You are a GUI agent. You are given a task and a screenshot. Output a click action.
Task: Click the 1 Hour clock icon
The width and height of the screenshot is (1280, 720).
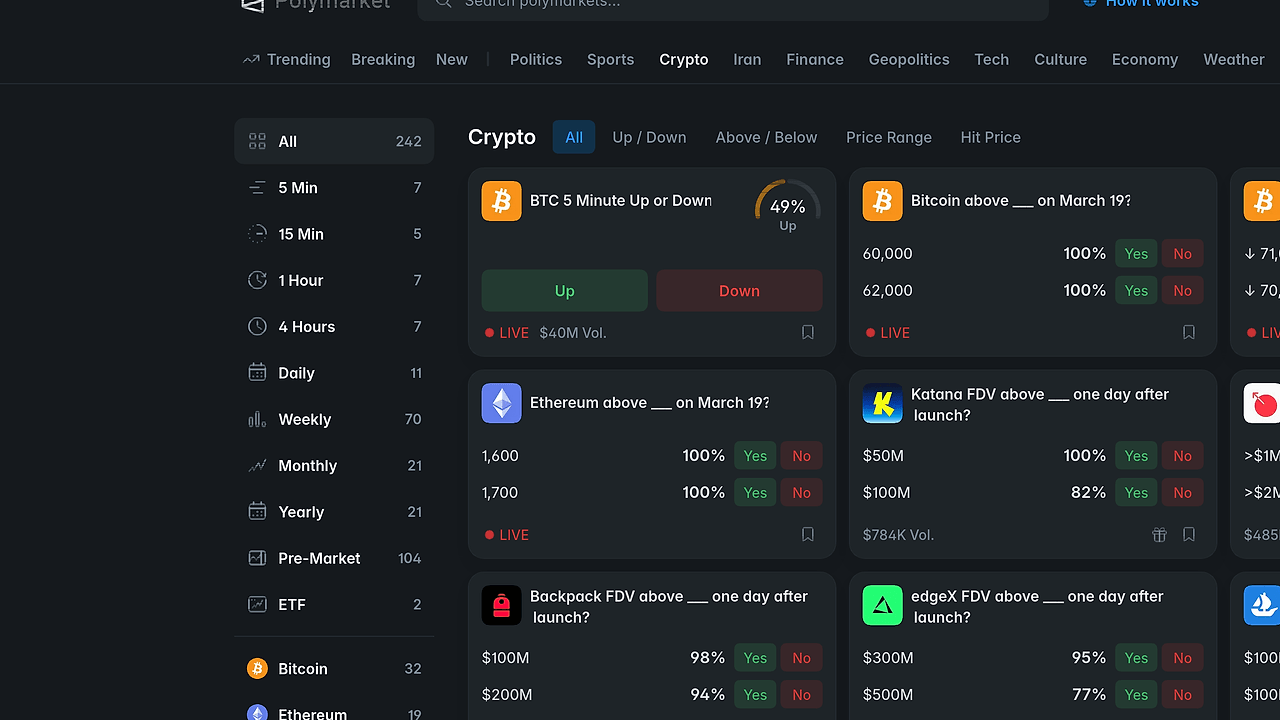tap(257, 280)
